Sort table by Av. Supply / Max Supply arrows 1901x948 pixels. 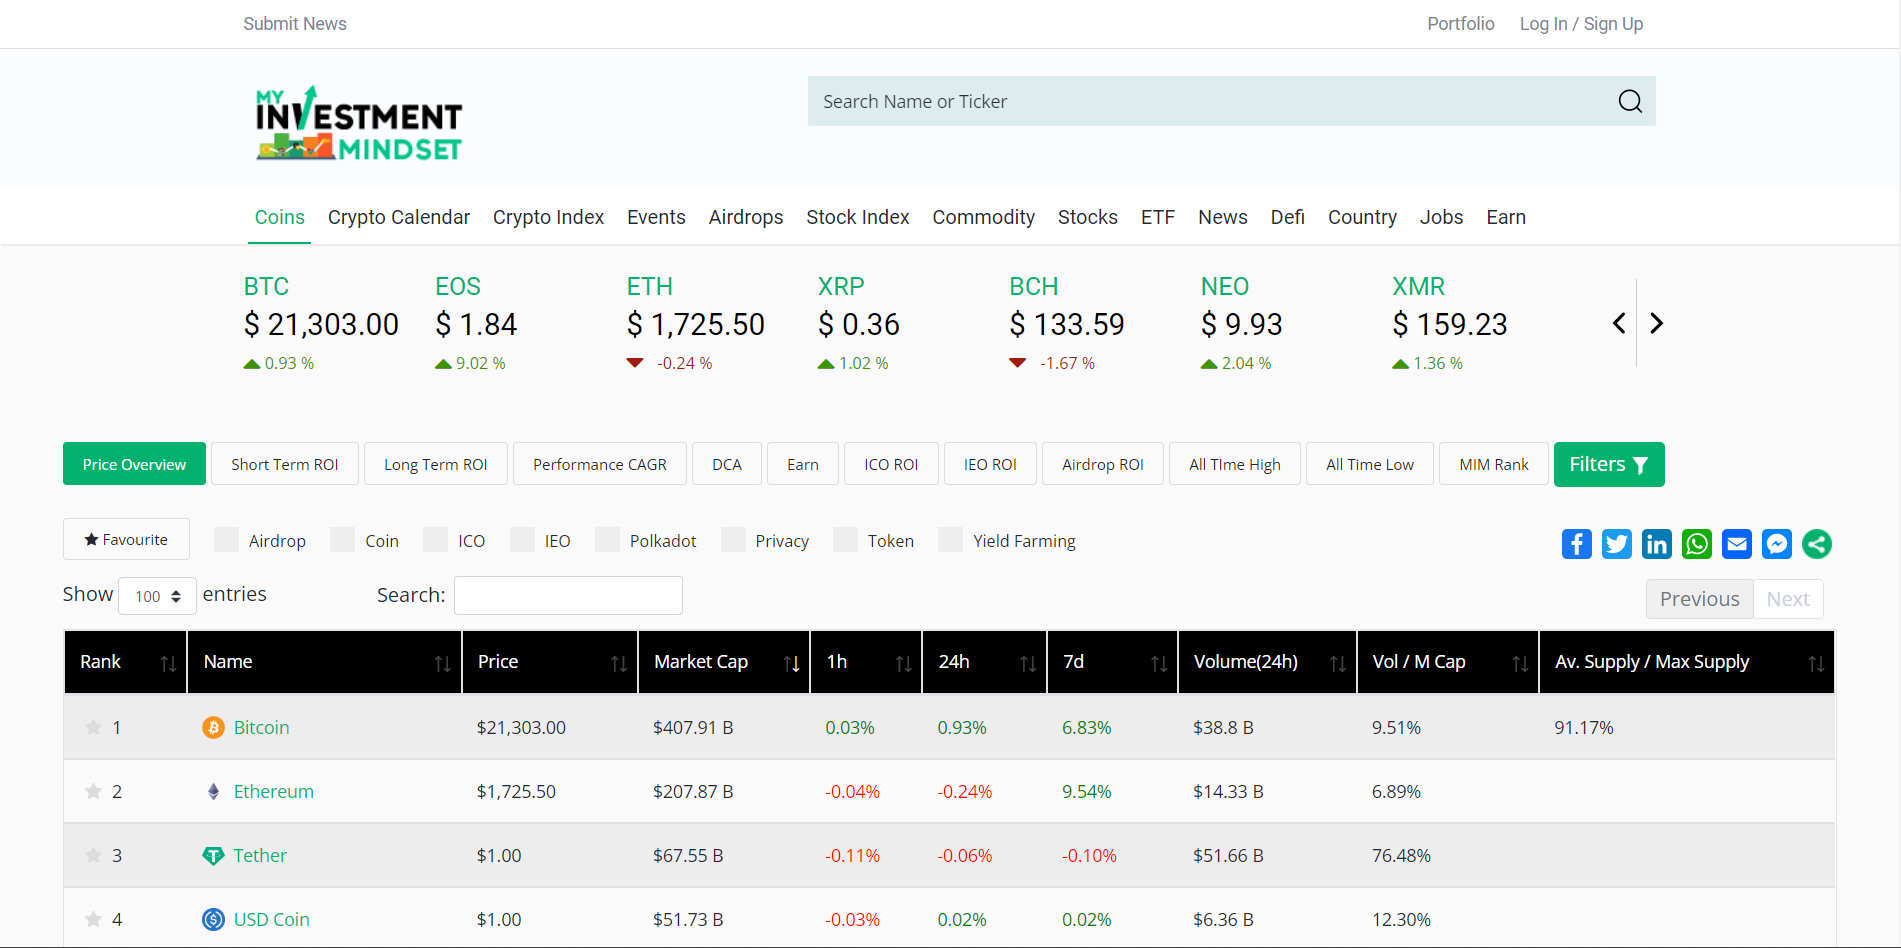[1816, 663]
